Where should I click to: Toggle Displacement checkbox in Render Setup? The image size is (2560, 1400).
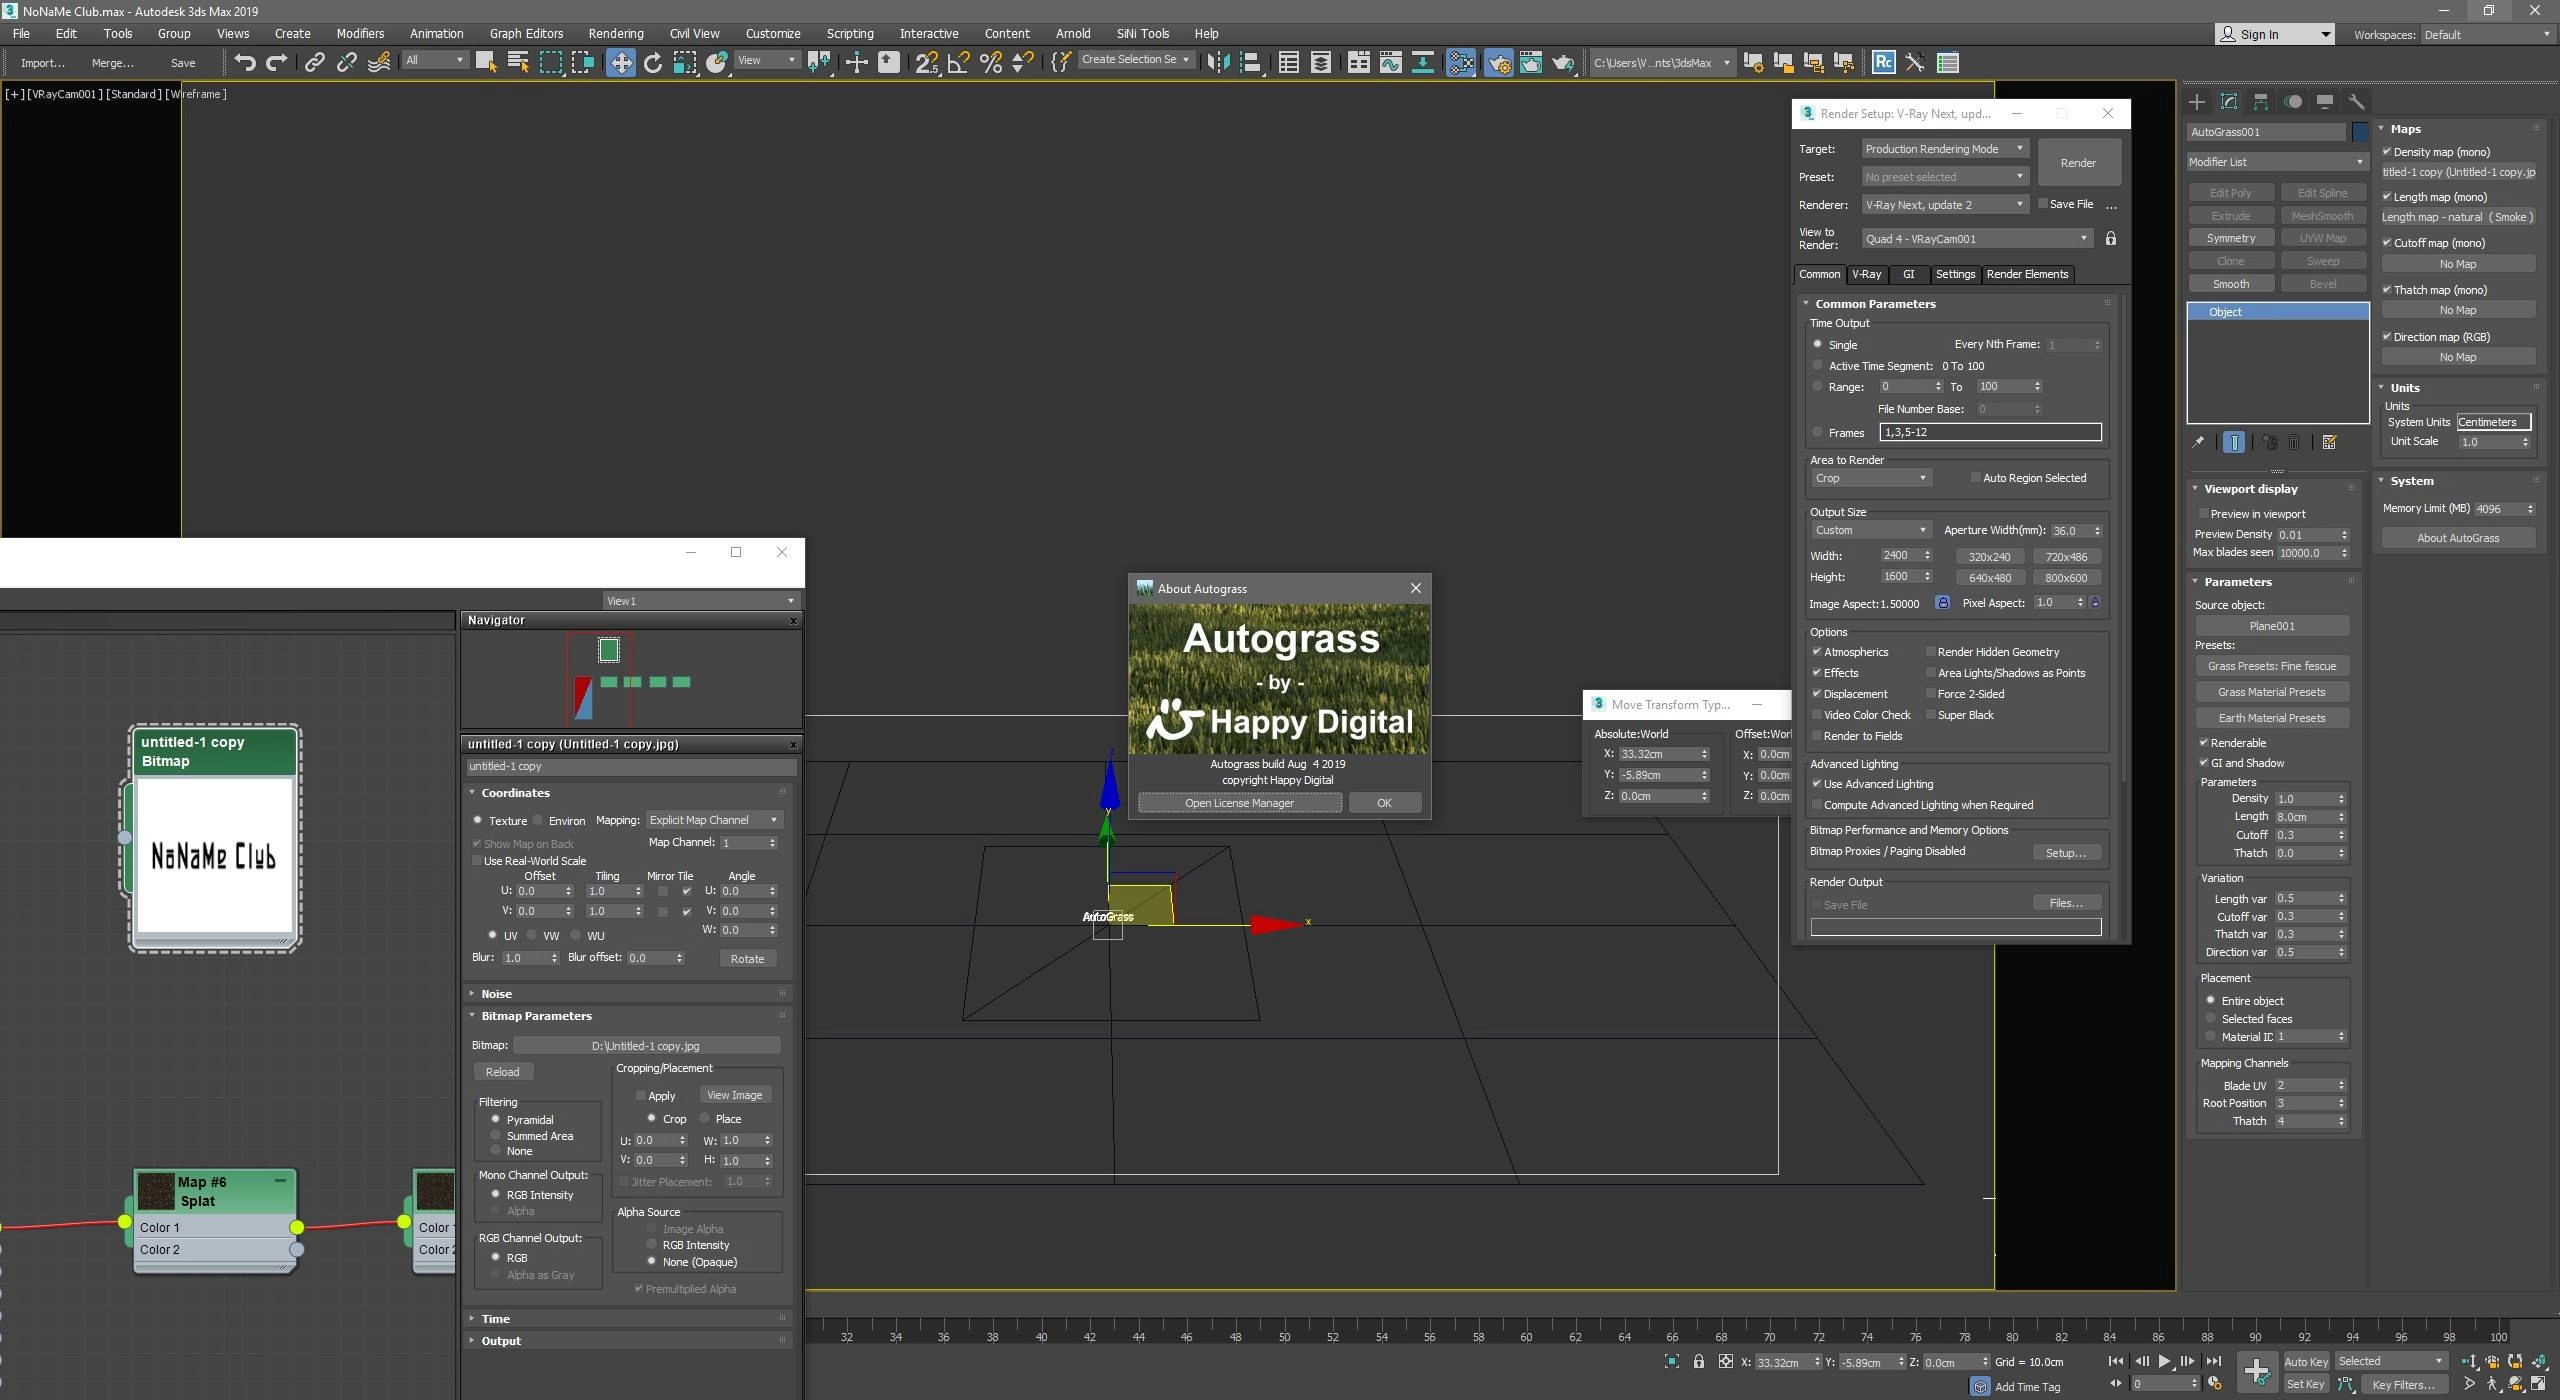[1817, 694]
